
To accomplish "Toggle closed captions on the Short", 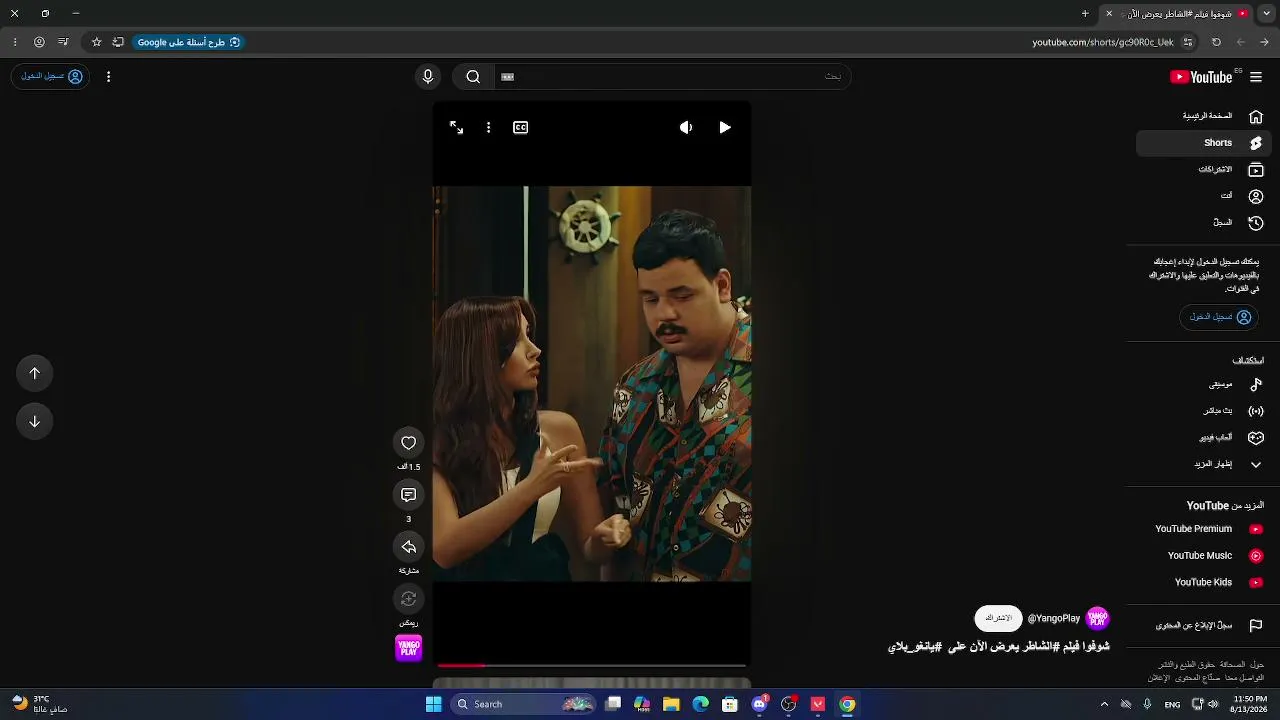I will 521,128.
